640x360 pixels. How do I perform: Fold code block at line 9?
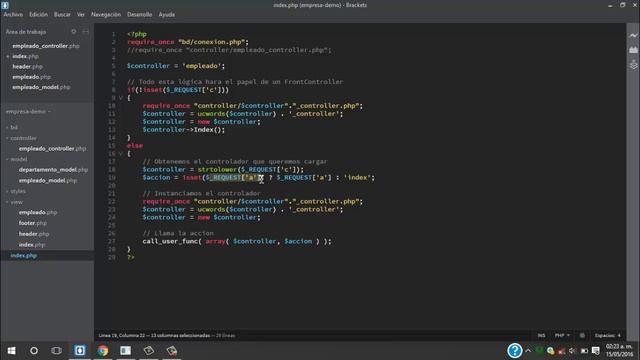tap(120, 98)
